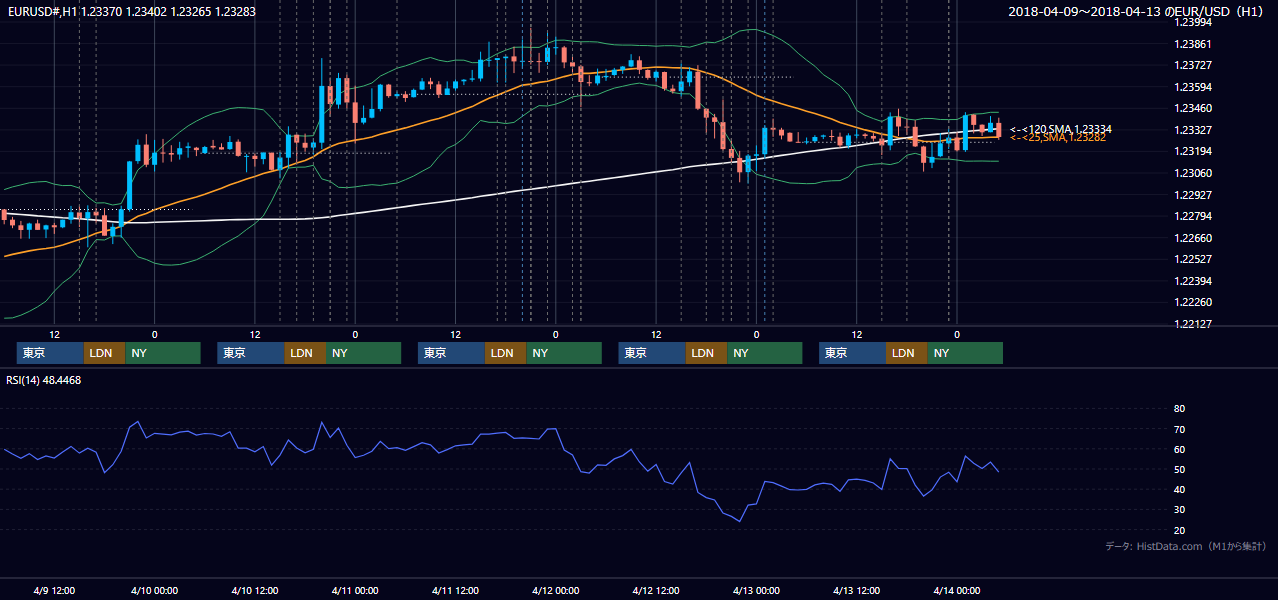Image resolution: width=1278 pixels, height=600 pixels.
Task: Click price axis value 1.23727
Action: 1193,65
